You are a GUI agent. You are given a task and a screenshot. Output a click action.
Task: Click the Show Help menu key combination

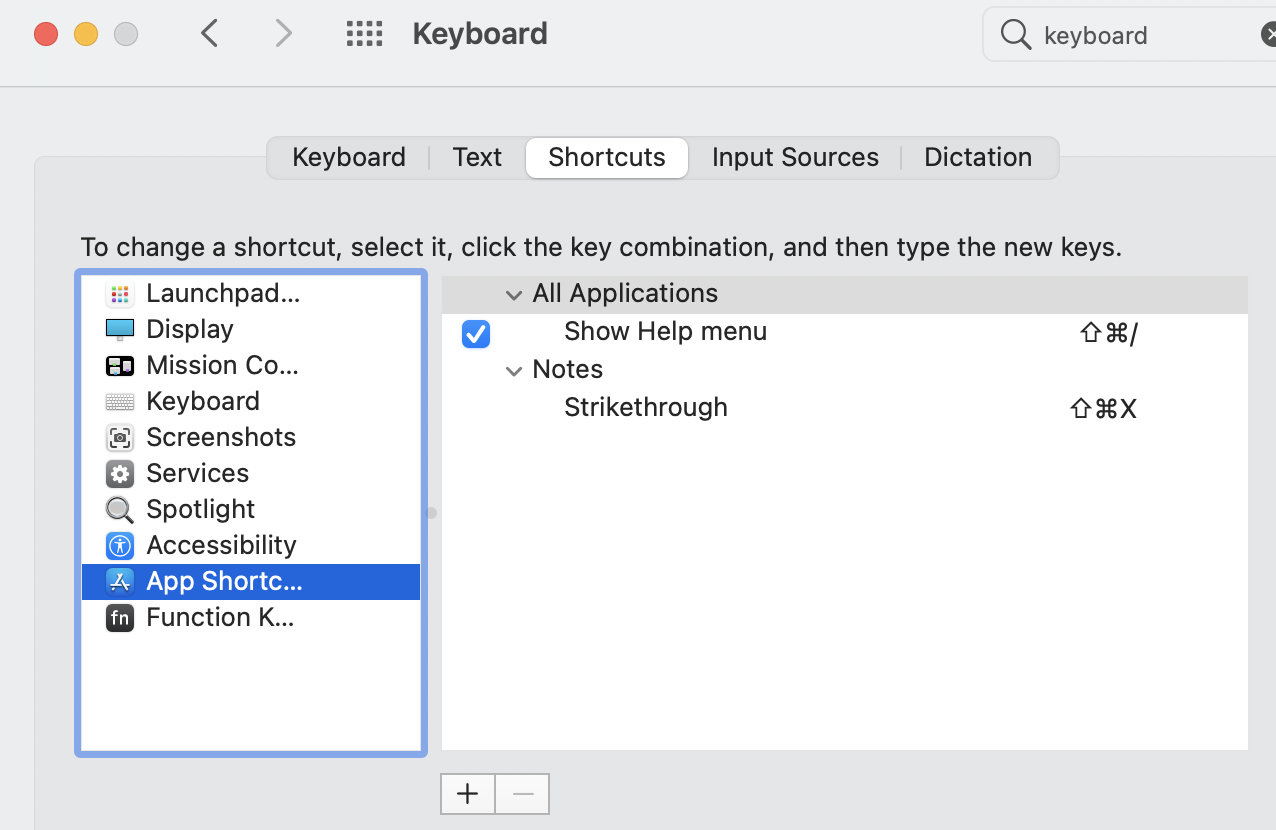pyautogui.click(x=1109, y=332)
